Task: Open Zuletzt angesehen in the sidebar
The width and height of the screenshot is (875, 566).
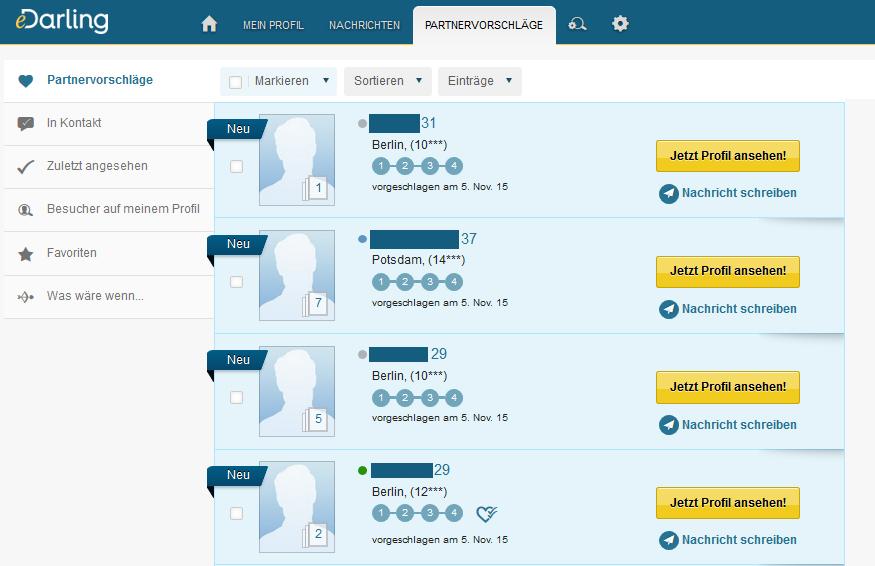Action: point(109,167)
